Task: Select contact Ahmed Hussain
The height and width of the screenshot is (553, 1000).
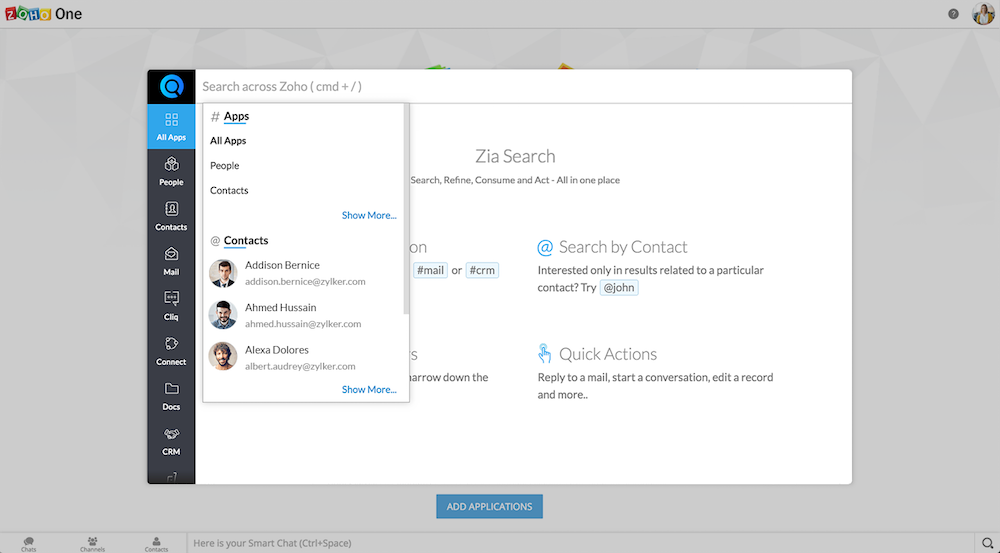Action: [x=280, y=315]
